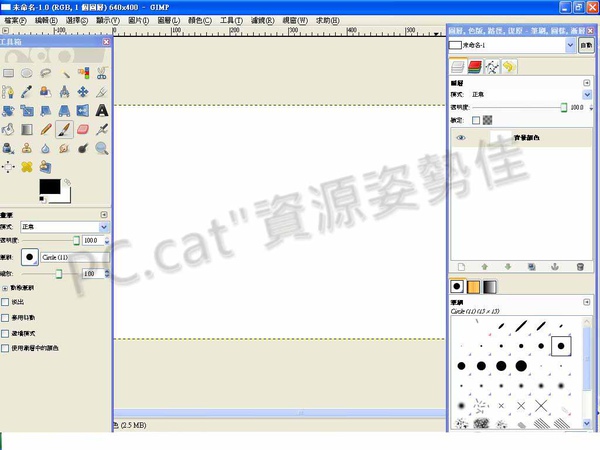Select the Perspective tool
The image size is (600, 450).
click(64, 111)
